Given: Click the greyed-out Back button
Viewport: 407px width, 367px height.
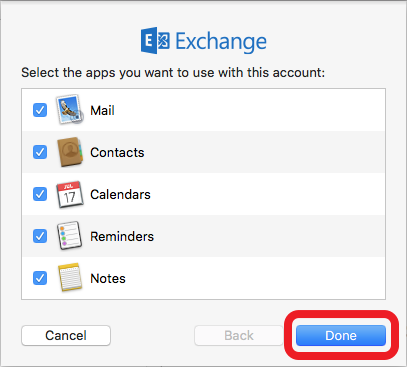Looking at the screenshot, I should pyautogui.click(x=239, y=335).
